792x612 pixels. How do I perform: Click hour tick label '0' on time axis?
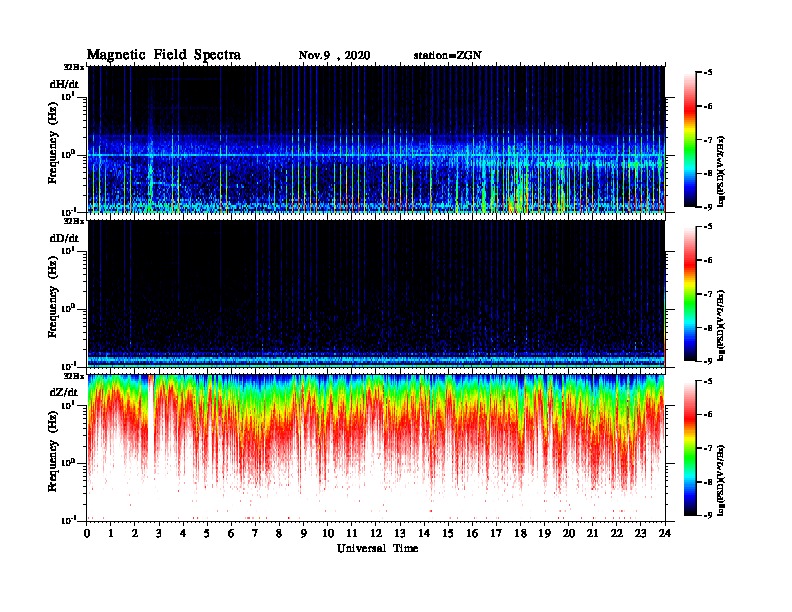(x=87, y=533)
